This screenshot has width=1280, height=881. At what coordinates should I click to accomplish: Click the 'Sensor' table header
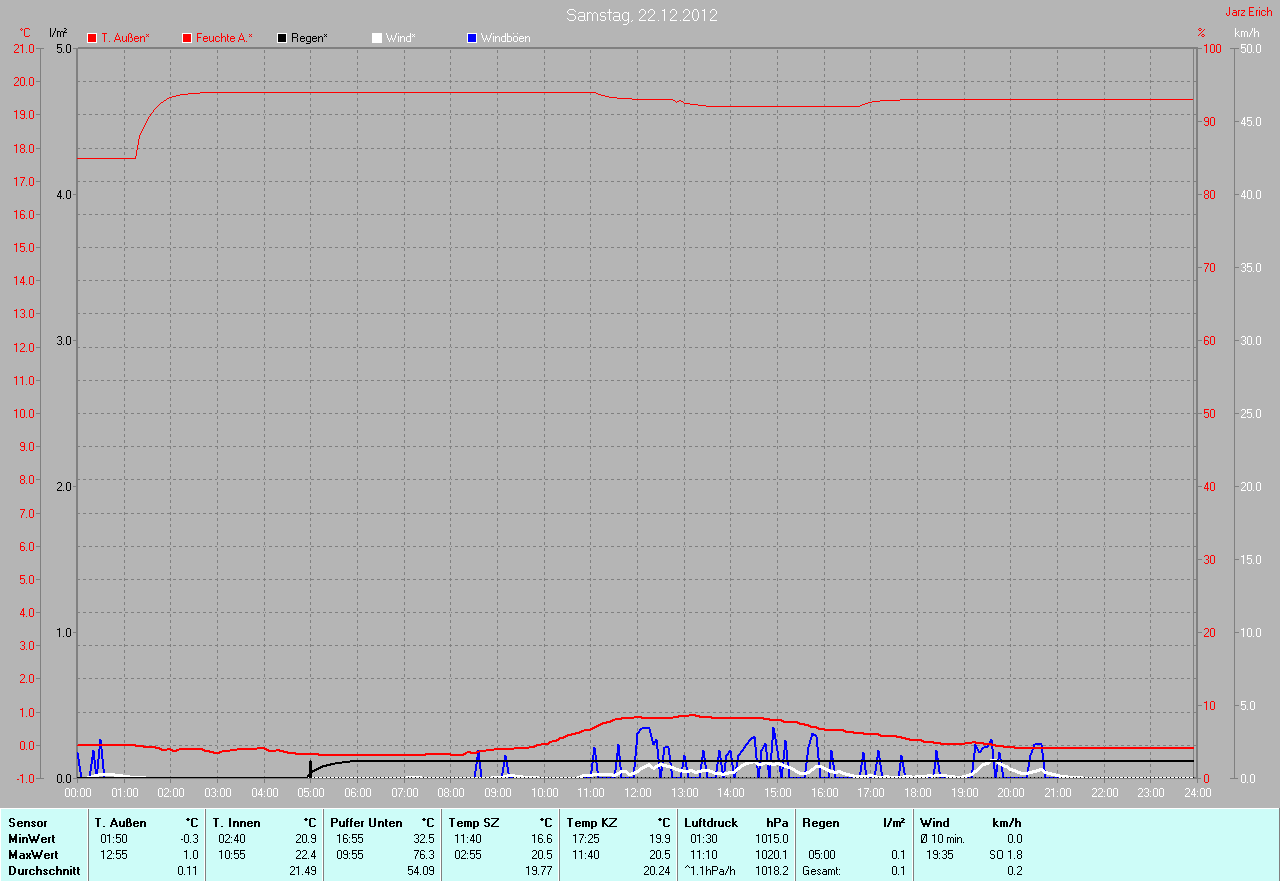coord(27,823)
